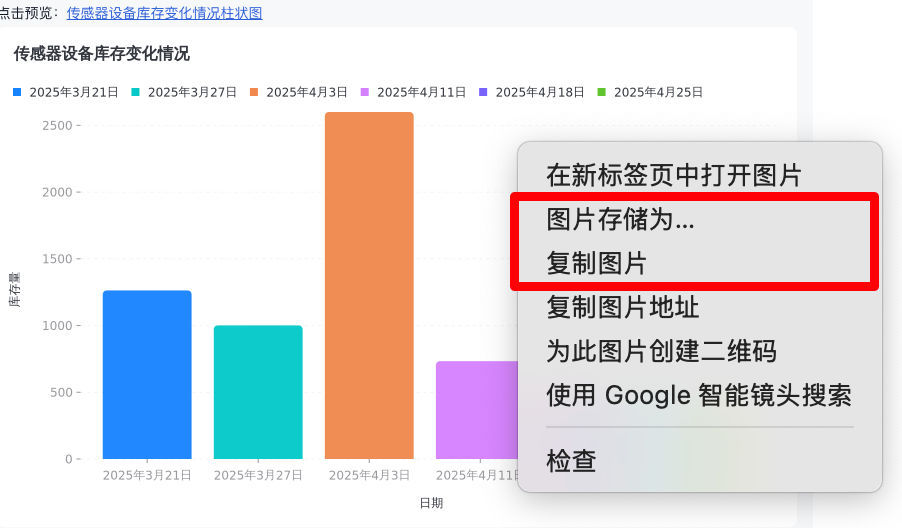
Task: Click the pink bar for 2025年4月11日
Action: [x=477, y=410]
